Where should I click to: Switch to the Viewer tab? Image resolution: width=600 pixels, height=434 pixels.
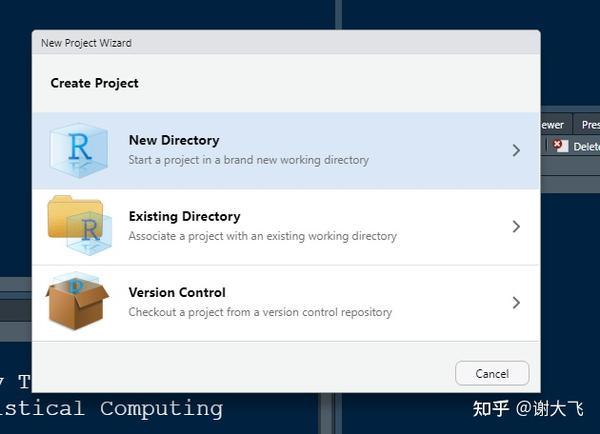pyautogui.click(x=553, y=125)
